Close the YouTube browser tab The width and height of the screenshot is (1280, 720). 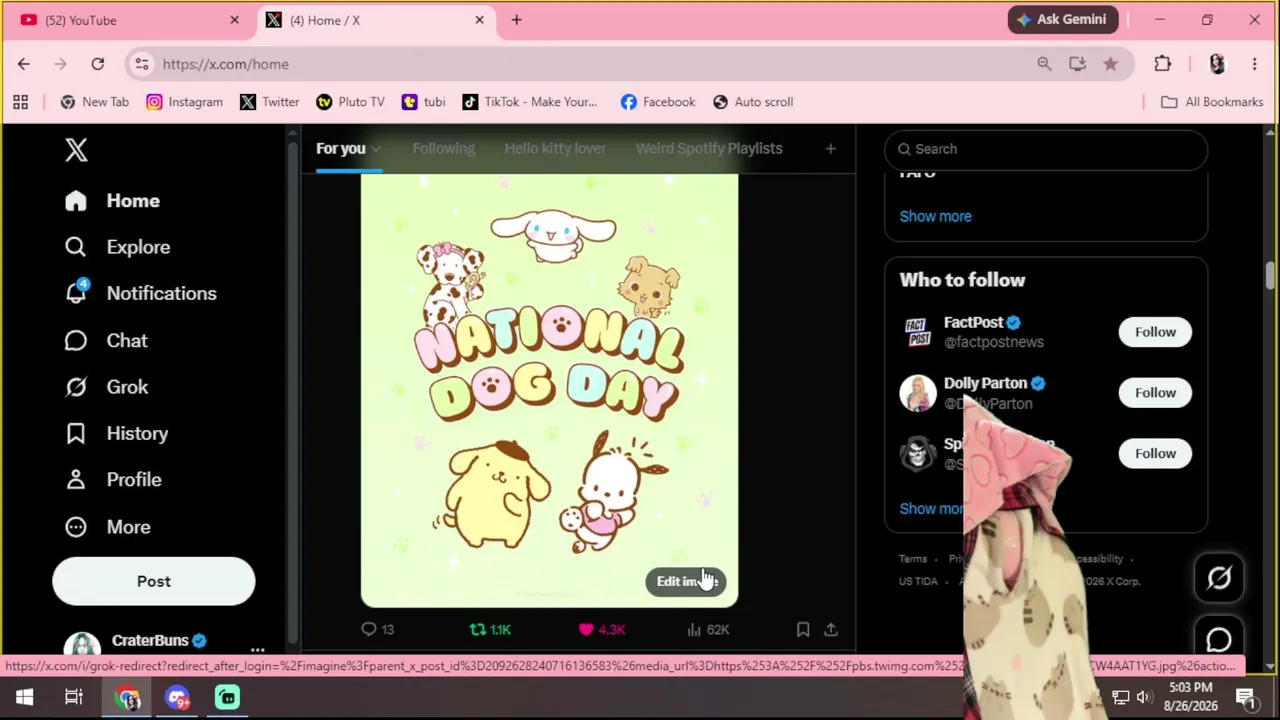point(234,20)
